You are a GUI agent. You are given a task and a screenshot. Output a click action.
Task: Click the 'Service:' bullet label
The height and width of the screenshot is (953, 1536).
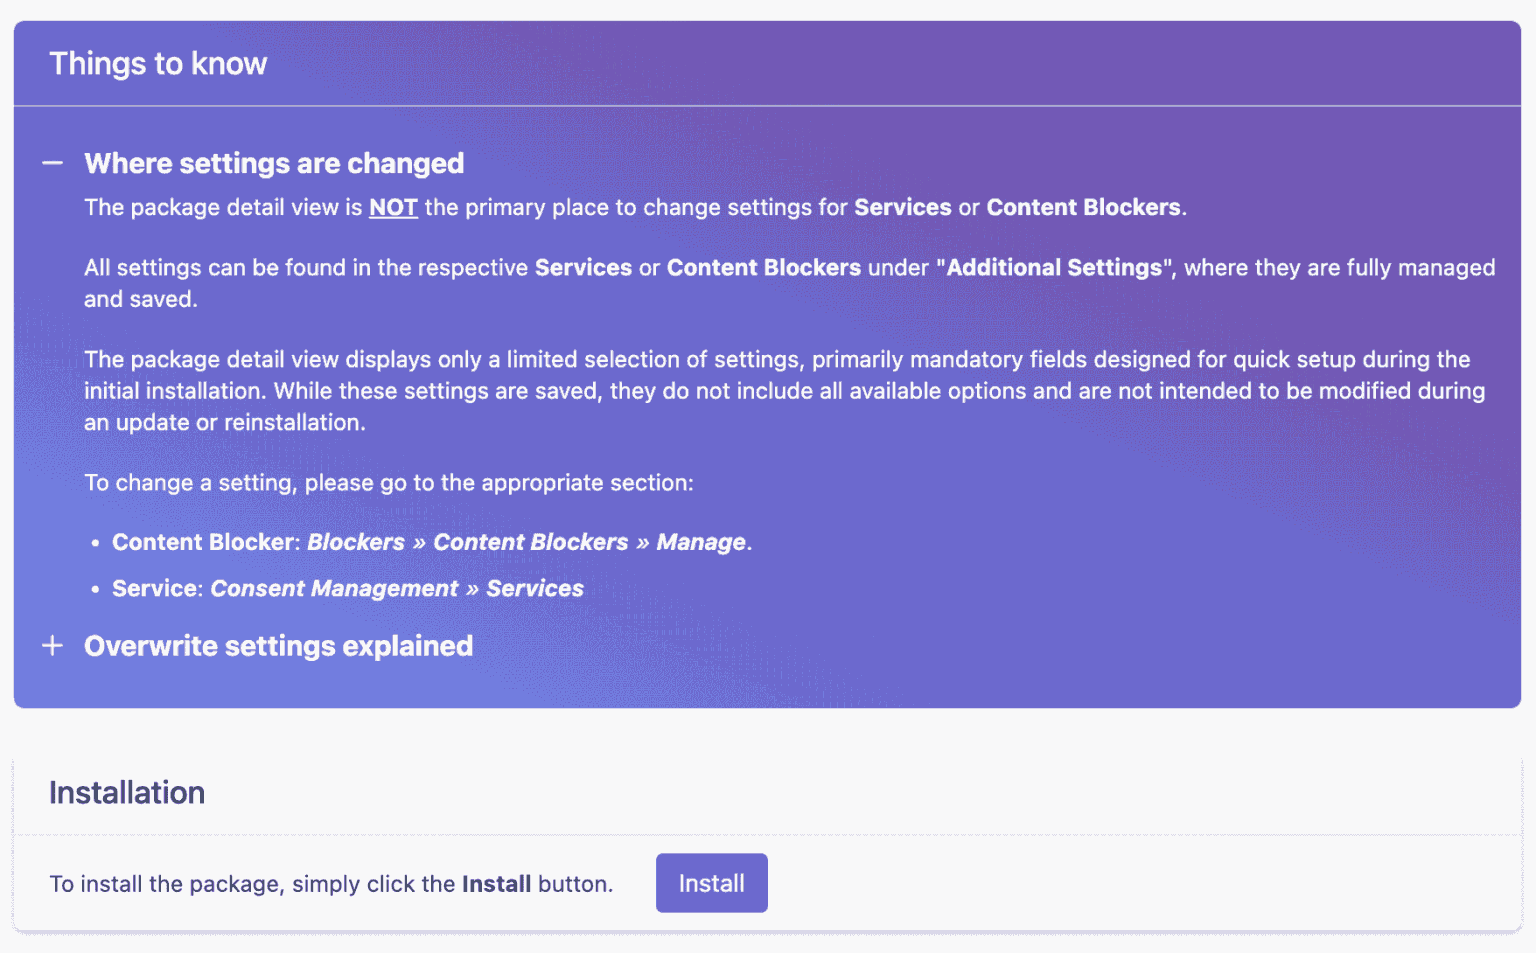158,588
